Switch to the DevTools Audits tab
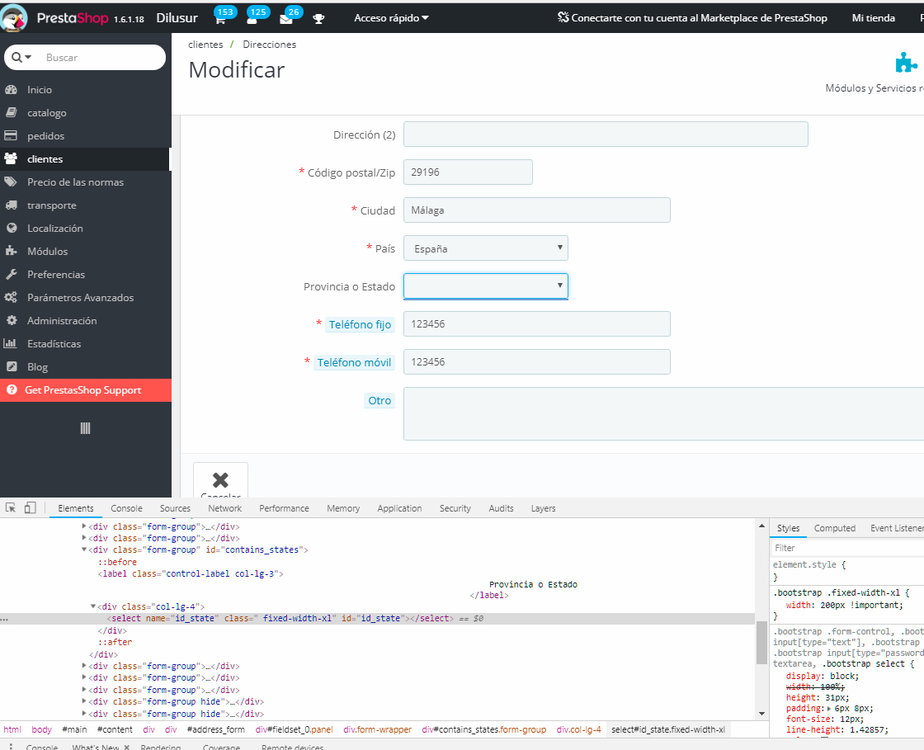Screen dimensions: 924x750 (x=501, y=508)
